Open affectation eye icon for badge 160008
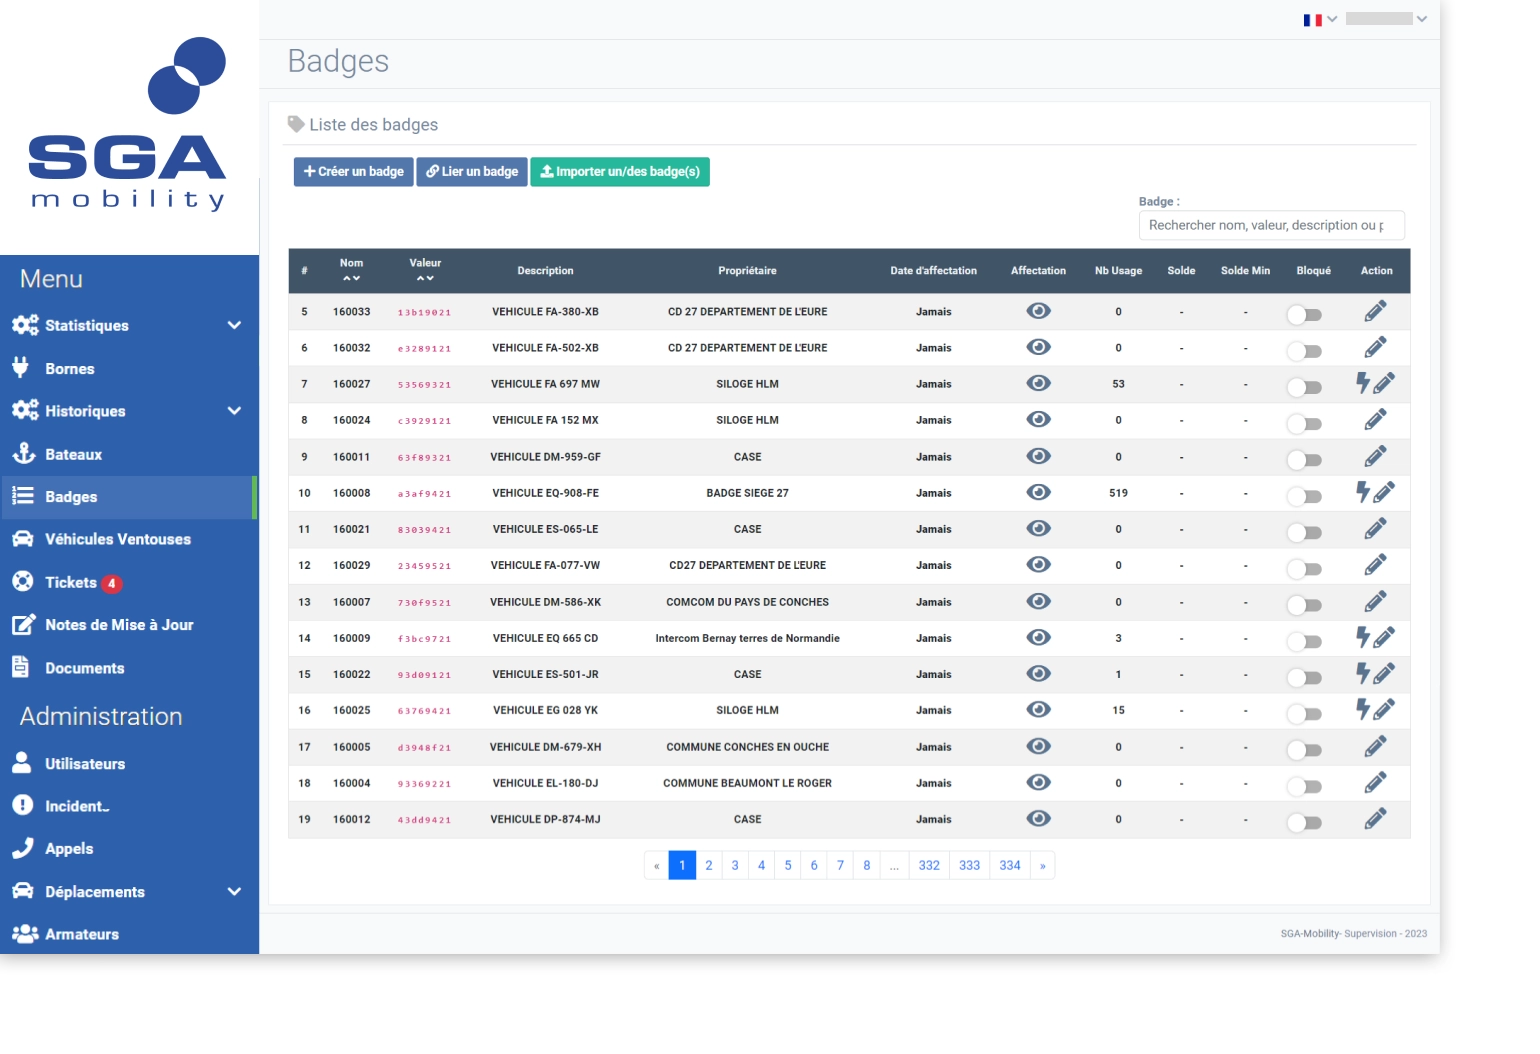1540x1054 pixels. tap(1038, 492)
